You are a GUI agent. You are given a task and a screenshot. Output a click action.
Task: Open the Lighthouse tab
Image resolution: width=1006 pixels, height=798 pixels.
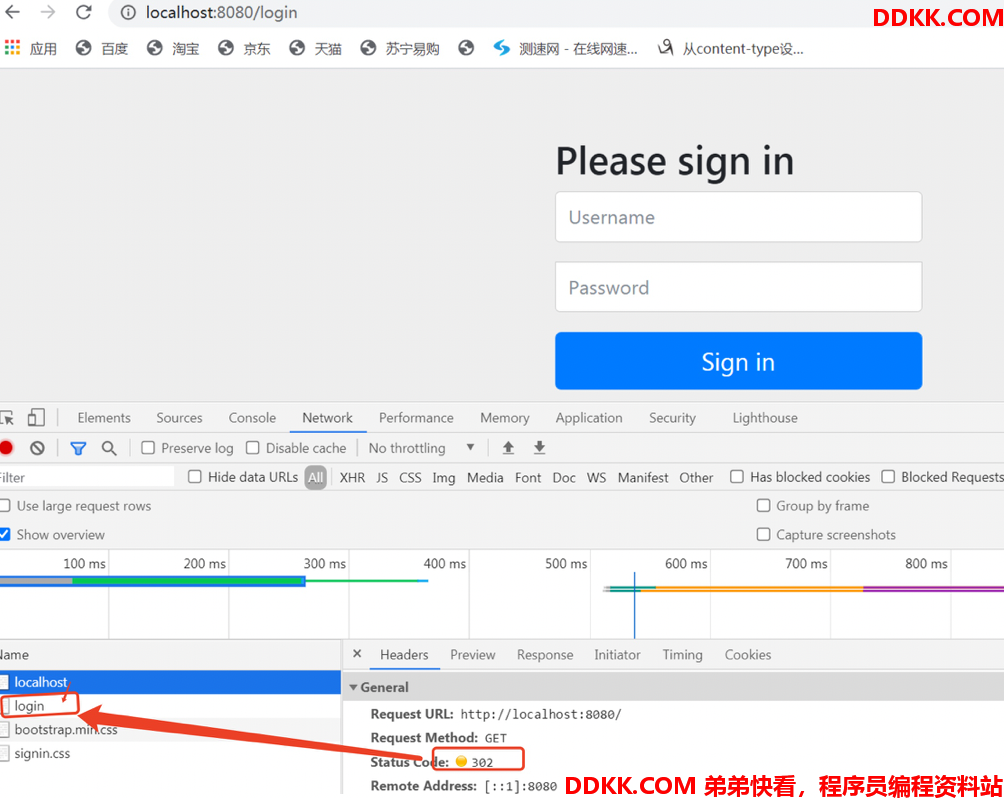click(x=765, y=418)
